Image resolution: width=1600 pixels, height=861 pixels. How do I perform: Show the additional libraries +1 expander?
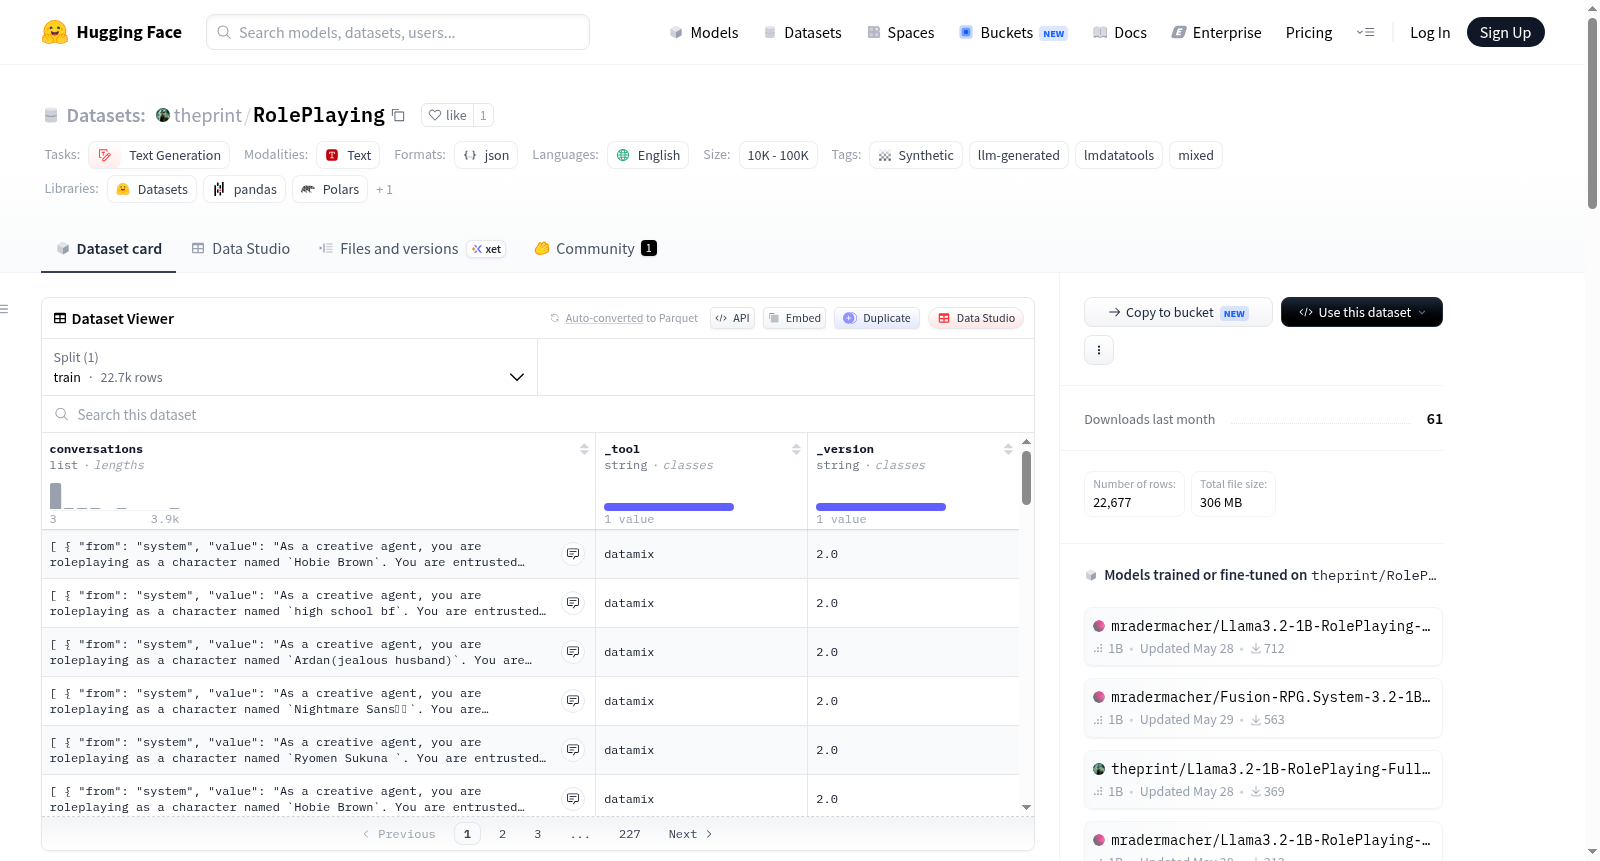point(384,189)
